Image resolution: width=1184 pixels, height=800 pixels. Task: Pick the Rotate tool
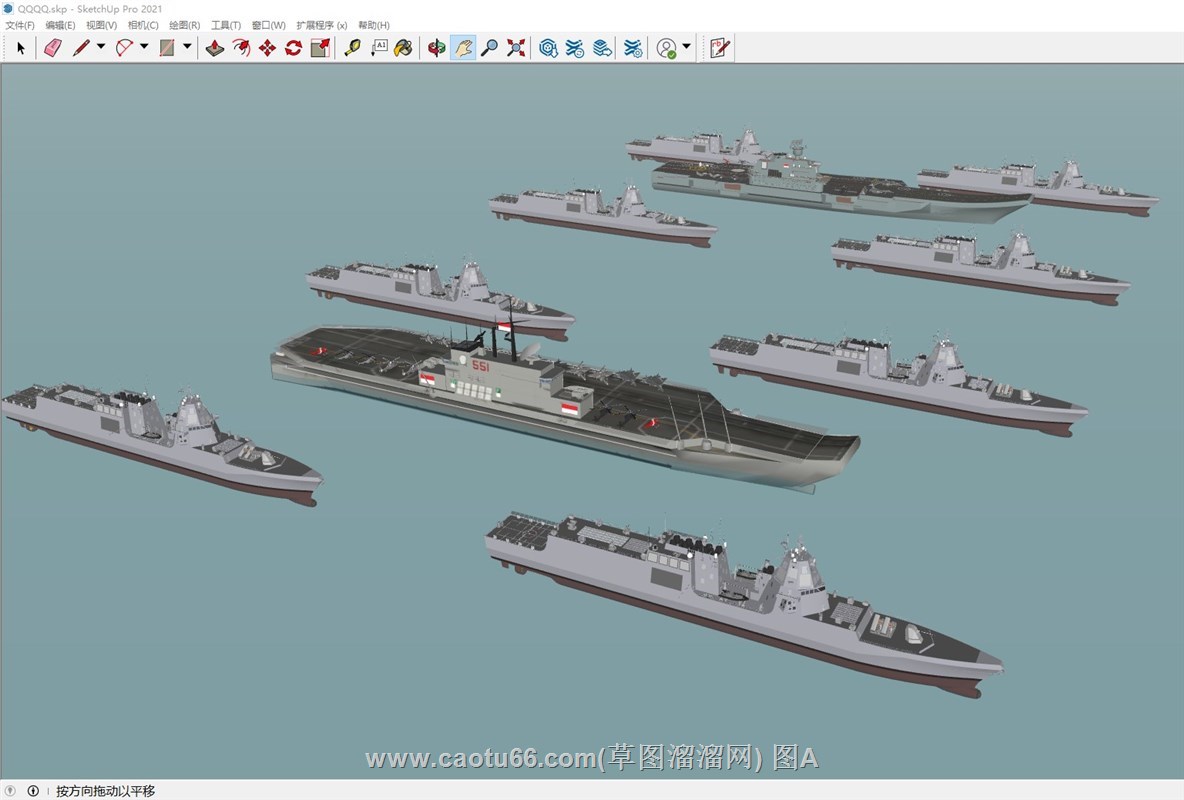click(293, 48)
